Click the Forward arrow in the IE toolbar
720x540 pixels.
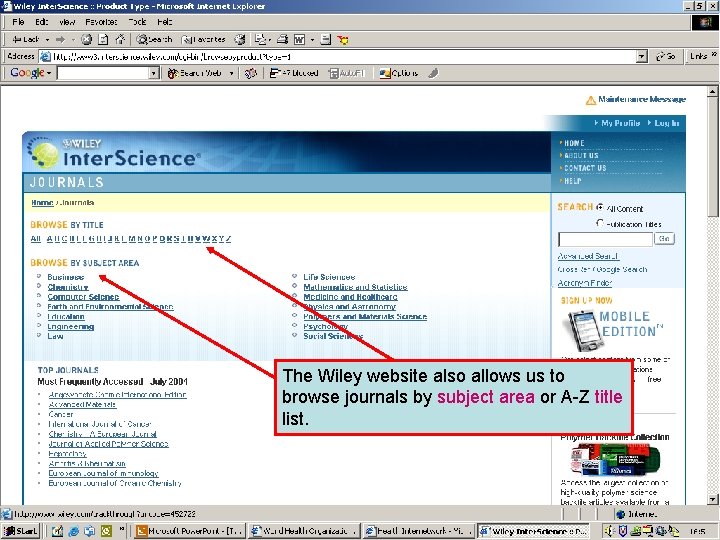click(61, 39)
